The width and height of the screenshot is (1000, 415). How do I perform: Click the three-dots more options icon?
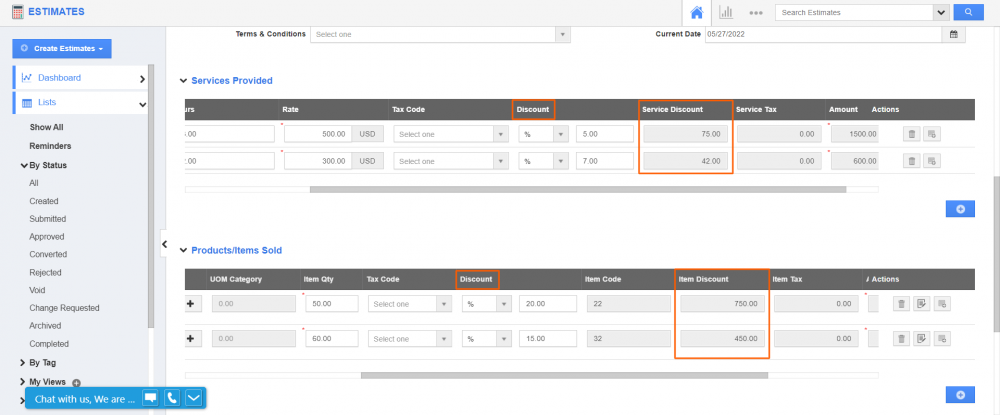(x=755, y=13)
